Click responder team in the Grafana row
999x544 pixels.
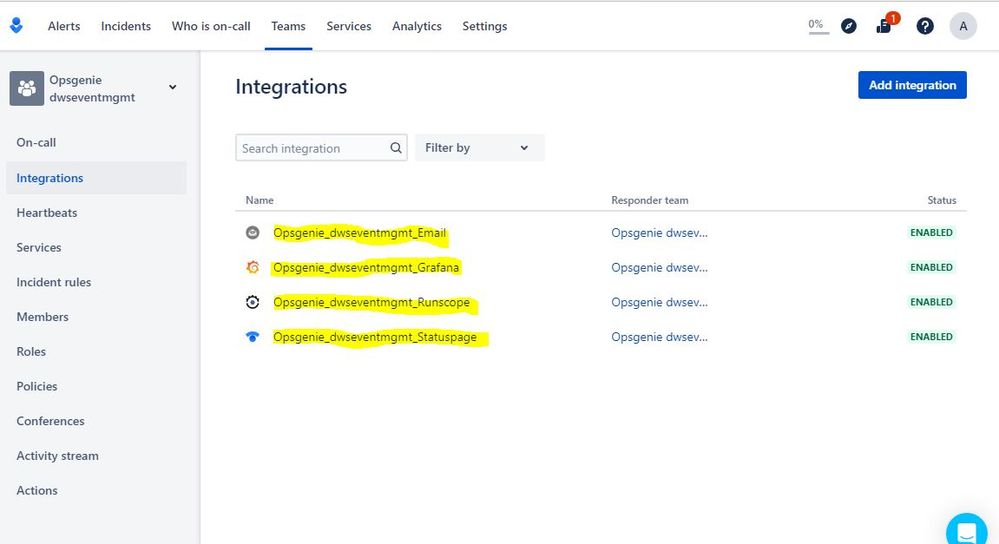659,268
